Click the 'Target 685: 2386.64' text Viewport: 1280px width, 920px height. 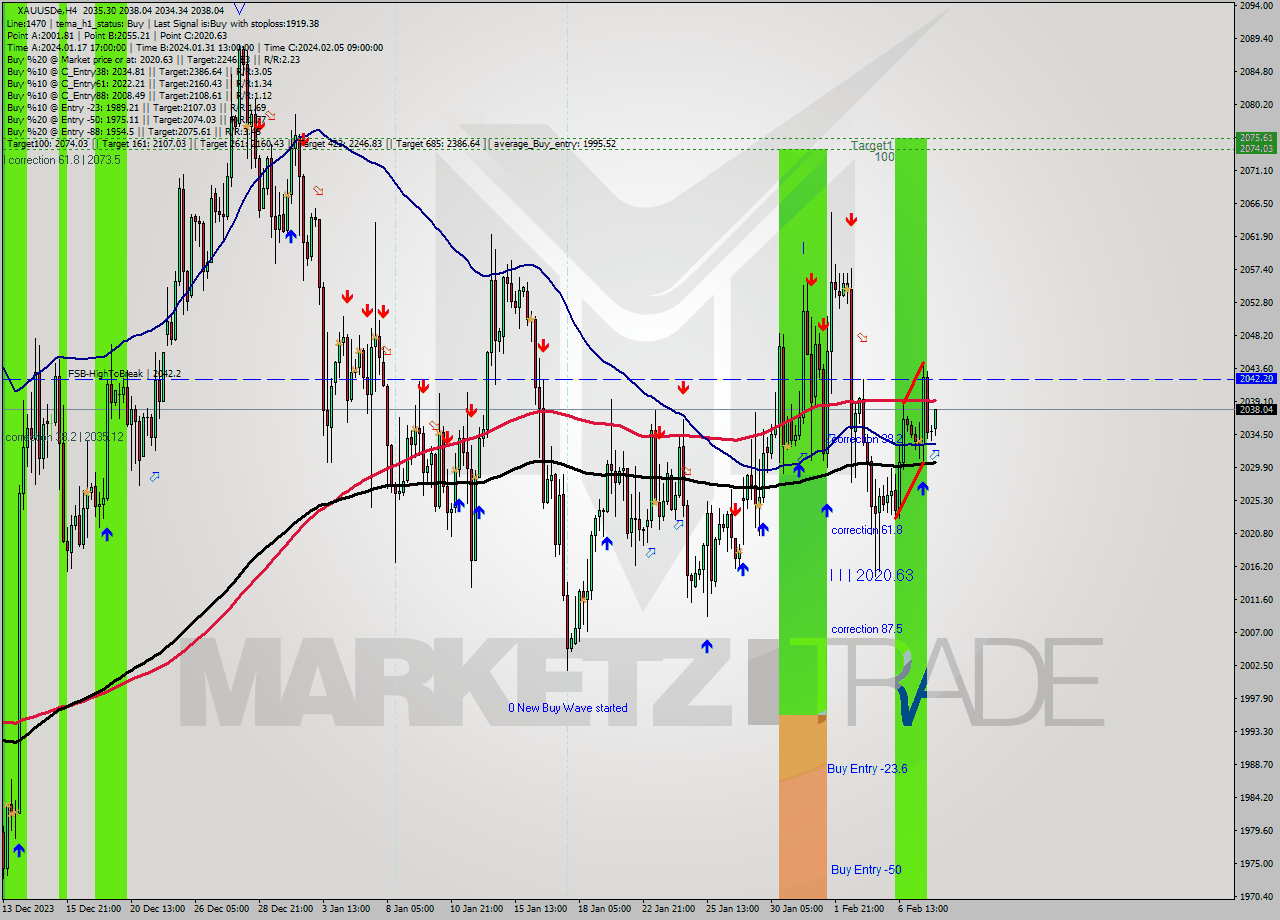coord(438,144)
